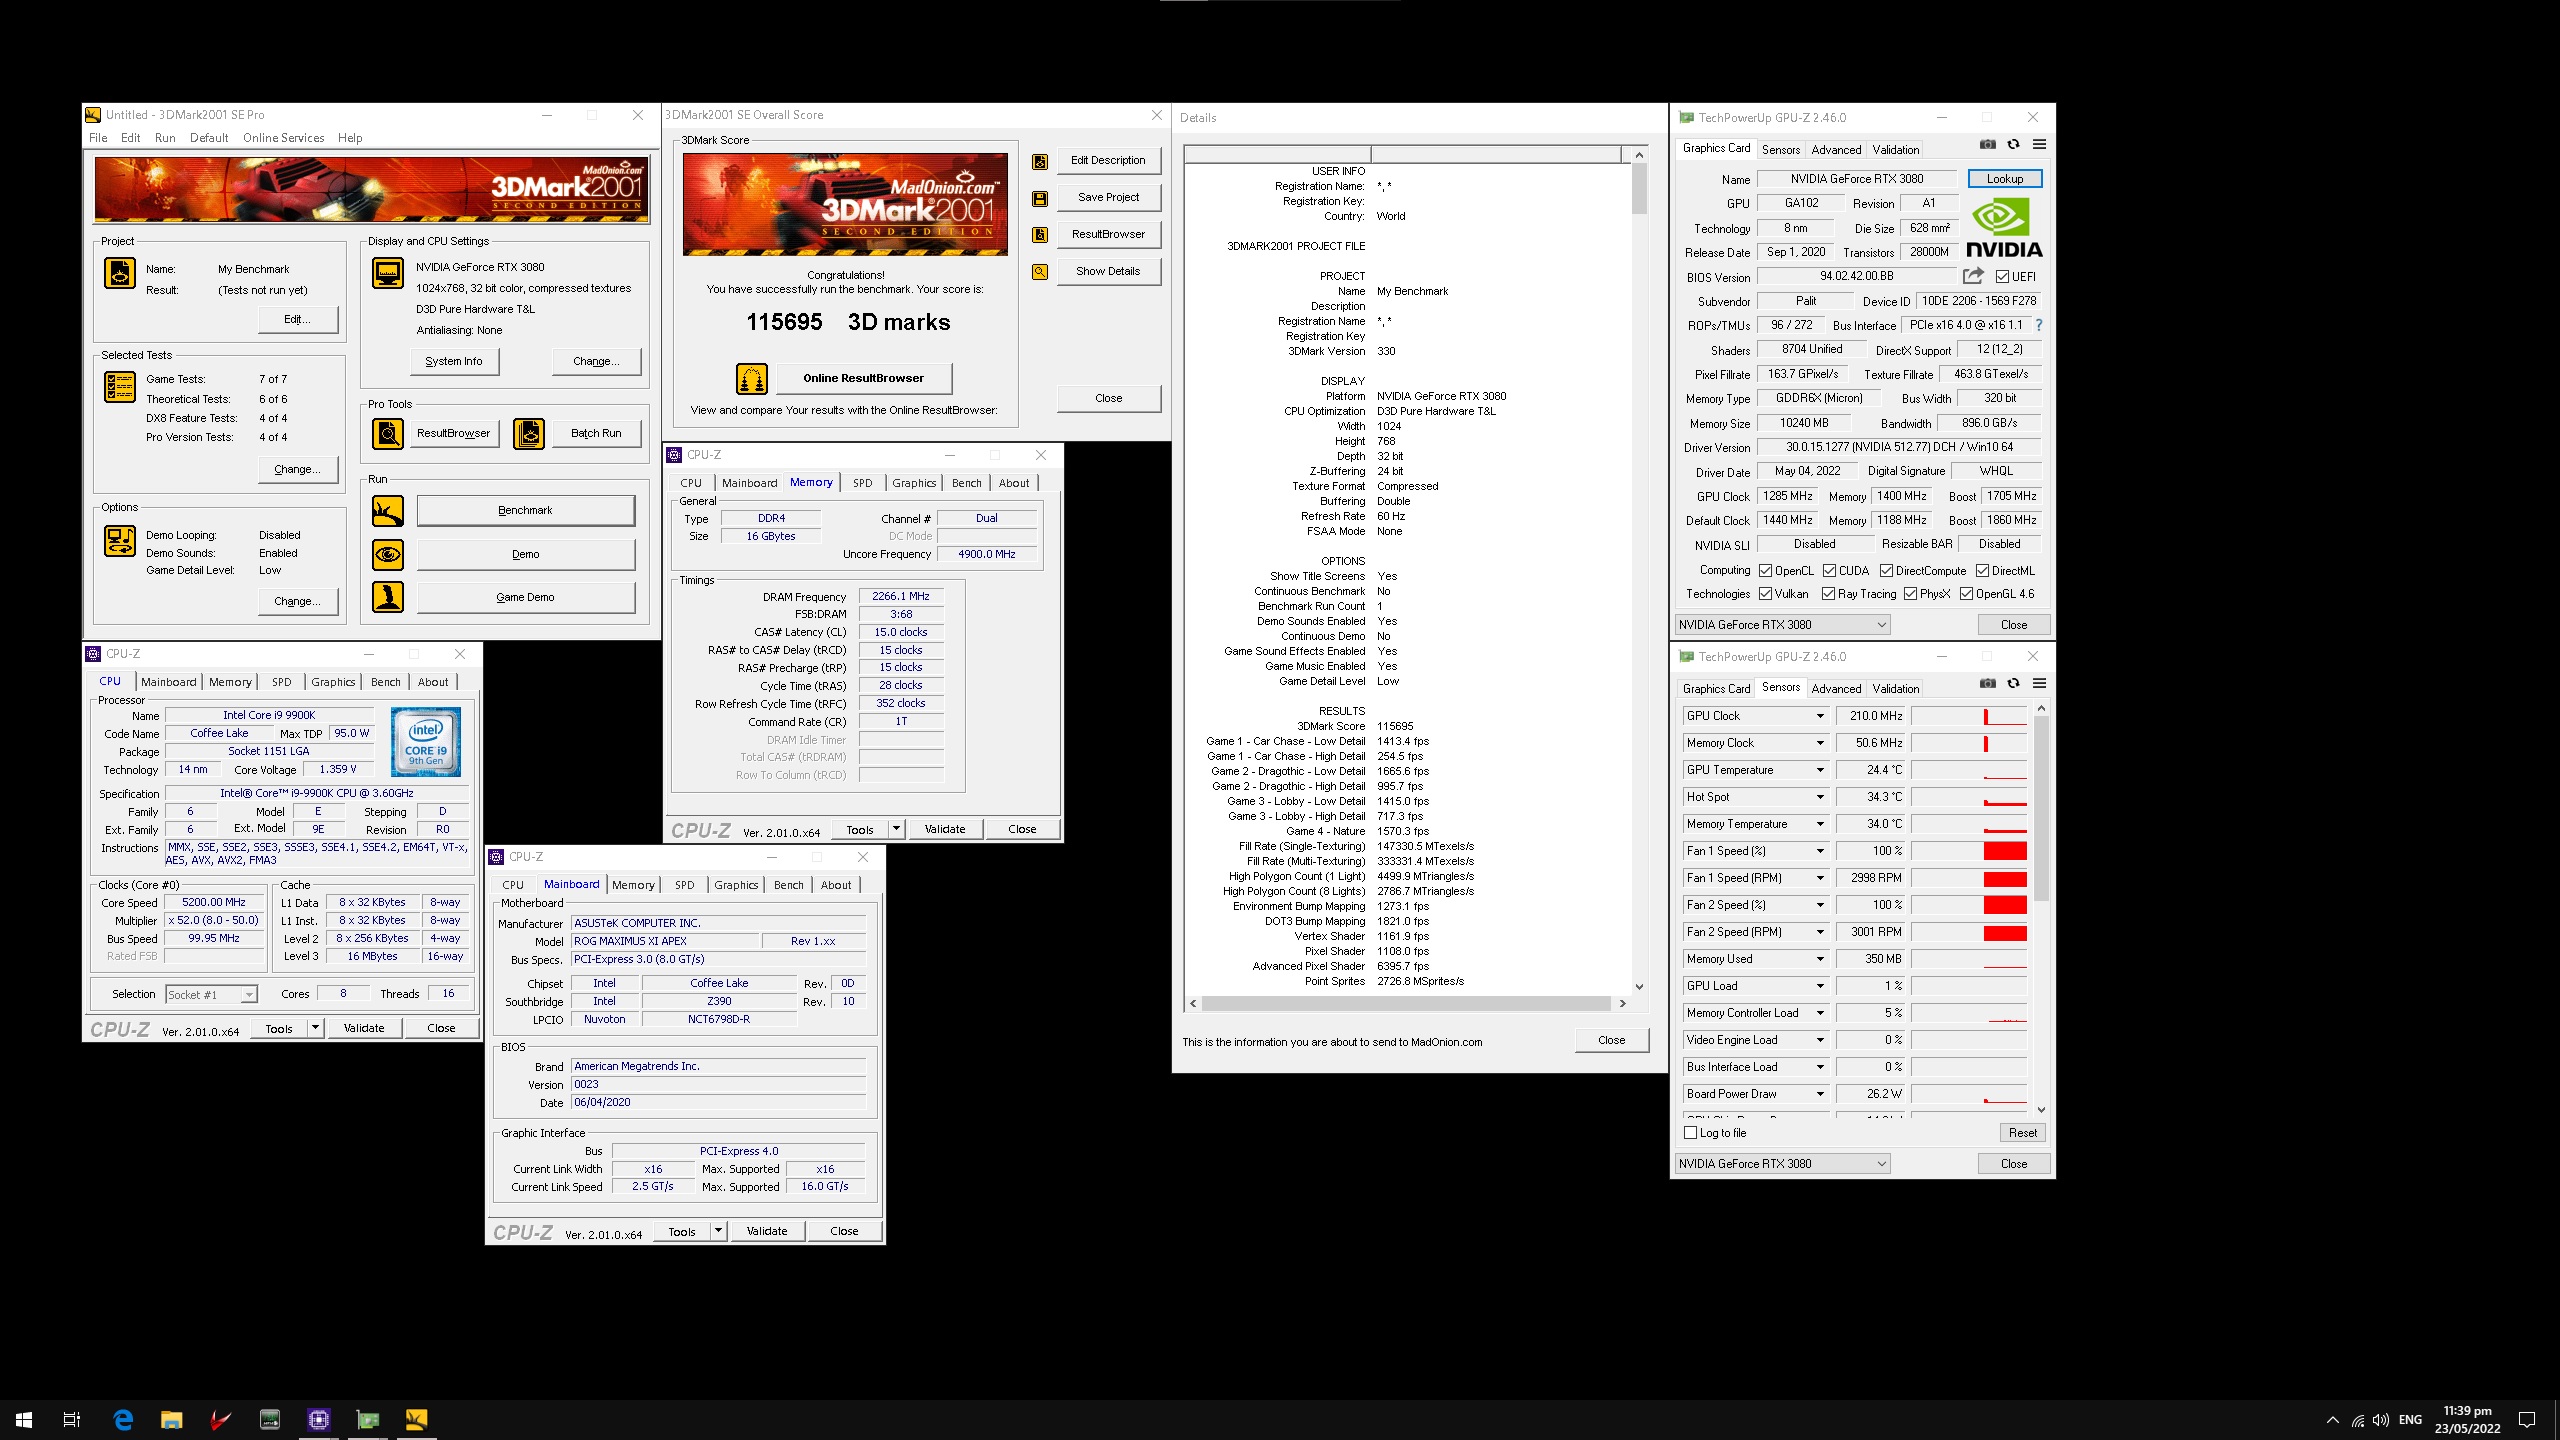2560x1440 pixels.
Task: Click the ResultBrowser magnifier icon under Pro Tools
Action: (x=388, y=434)
